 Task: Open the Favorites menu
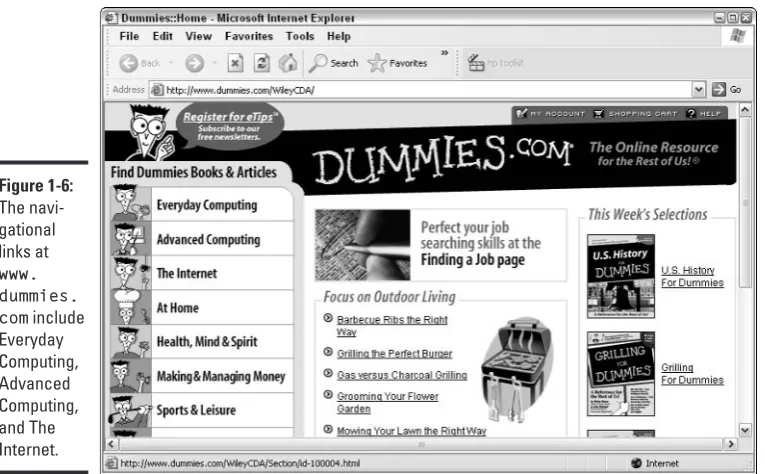point(249,36)
